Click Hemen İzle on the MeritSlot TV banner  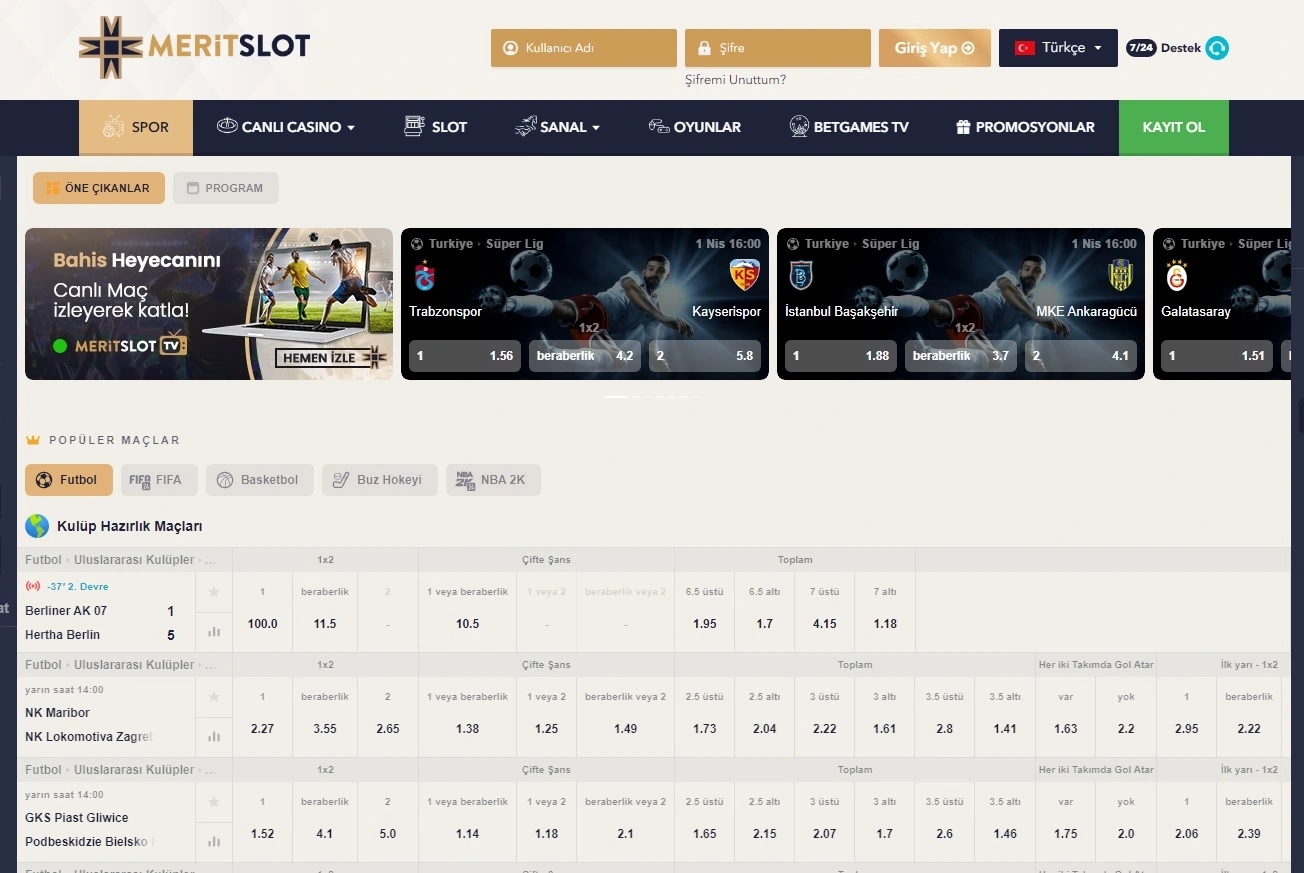(331, 358)
